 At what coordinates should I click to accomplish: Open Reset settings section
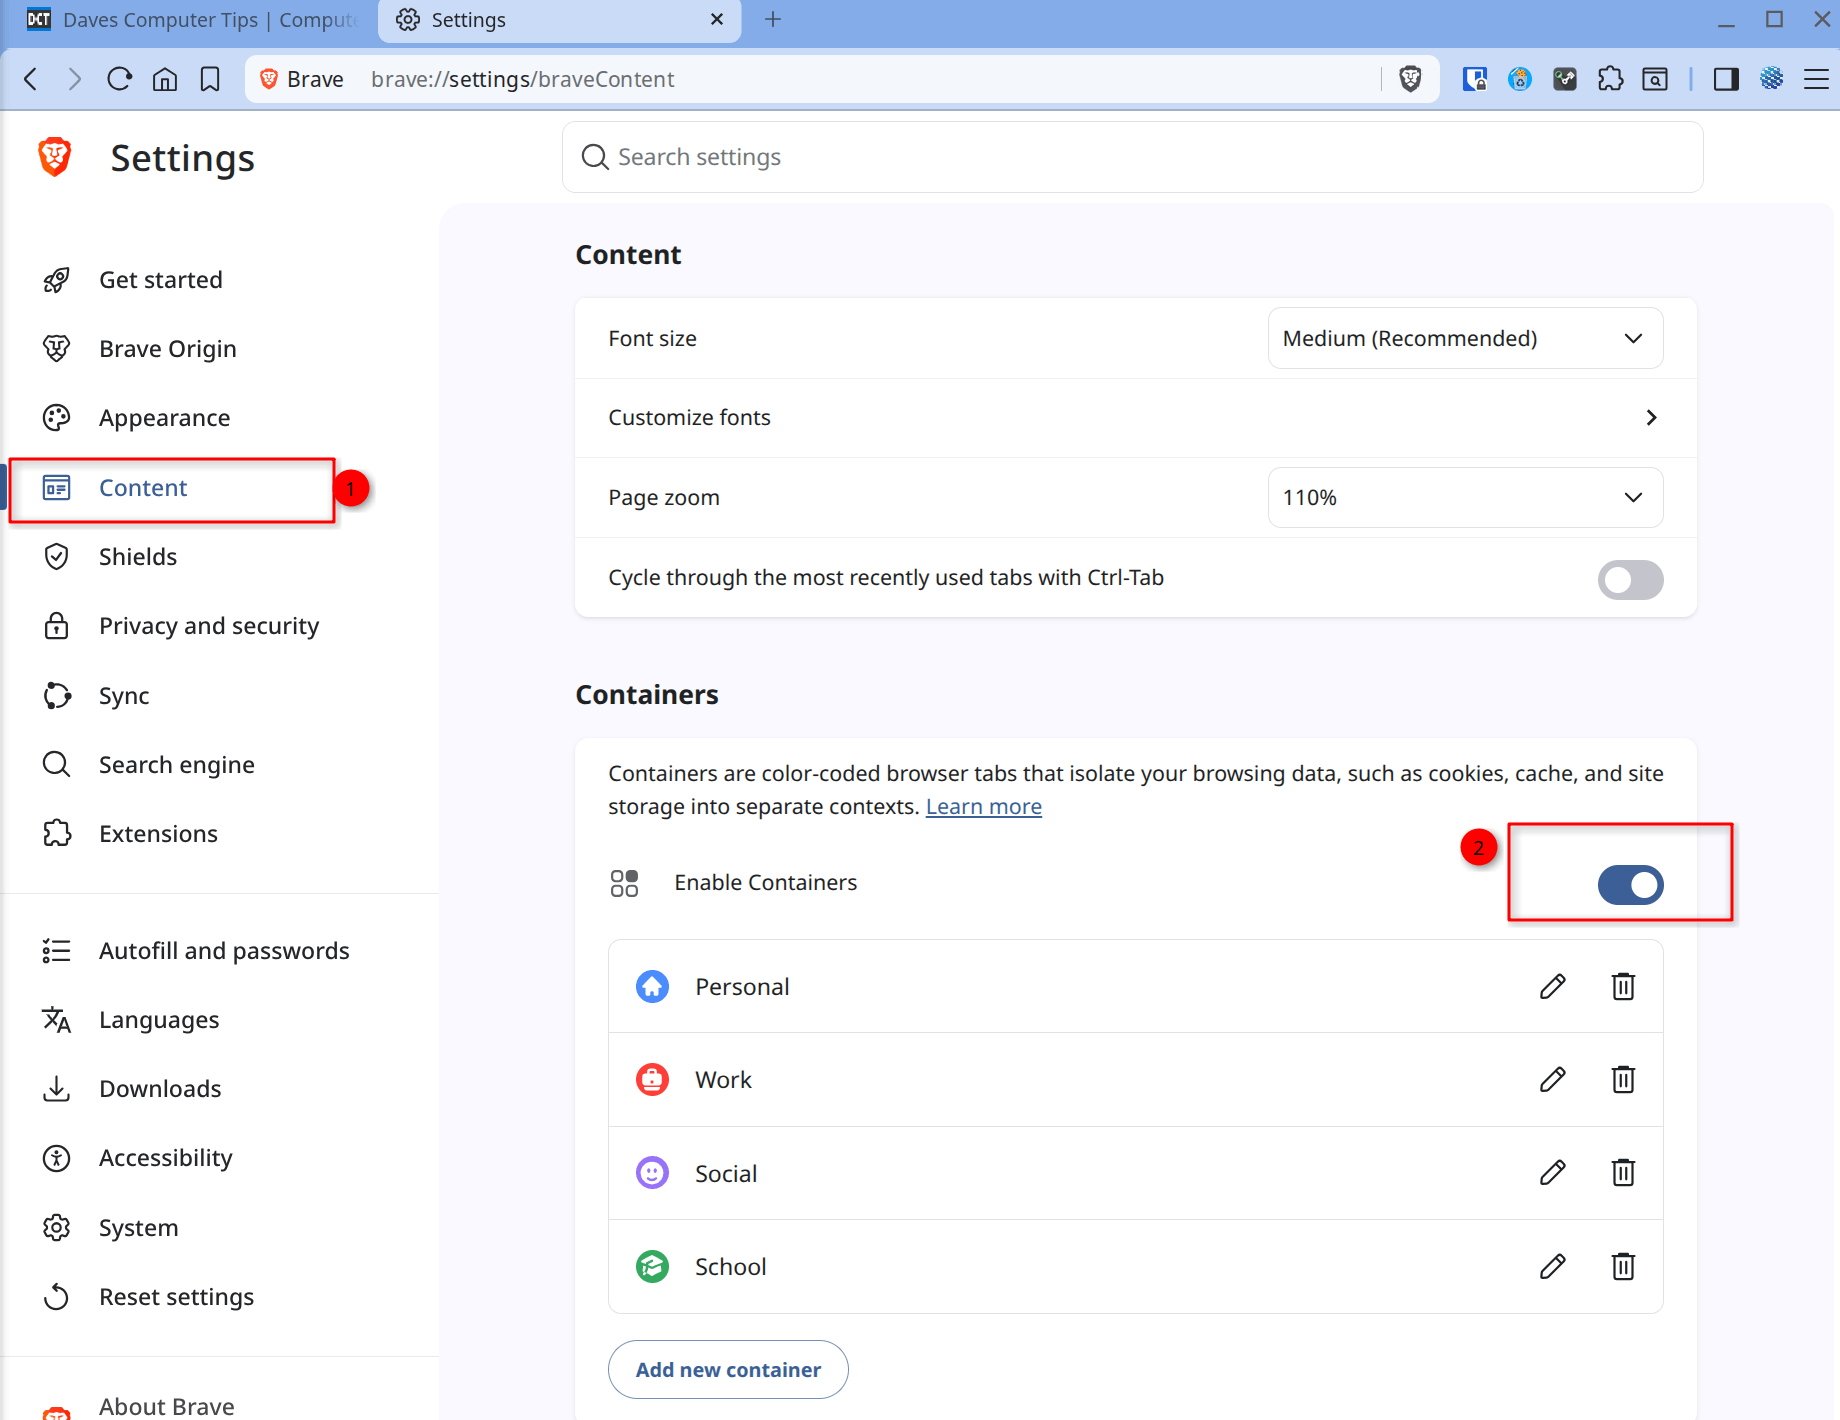click(176, 1297)
